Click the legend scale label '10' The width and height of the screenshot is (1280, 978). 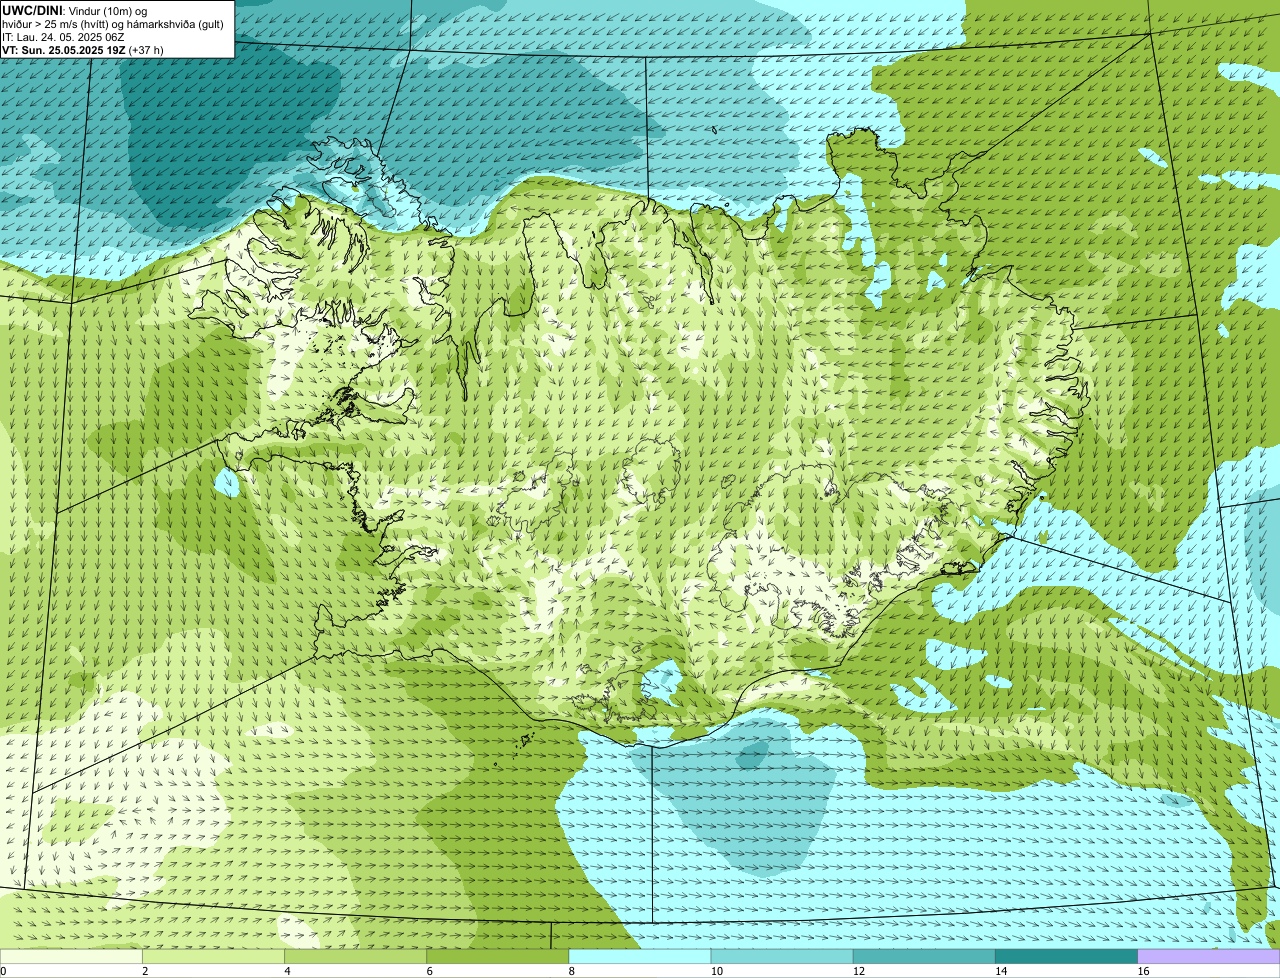tap(716, 971)
